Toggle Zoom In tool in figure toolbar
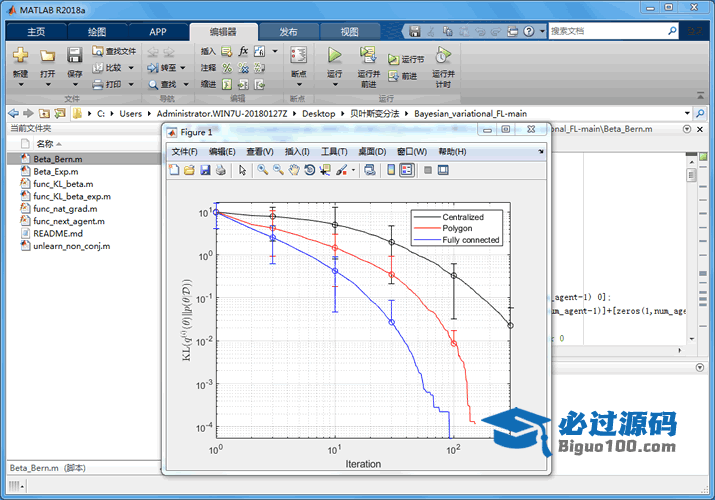The image size is (715, 500). tap(262, 170)
